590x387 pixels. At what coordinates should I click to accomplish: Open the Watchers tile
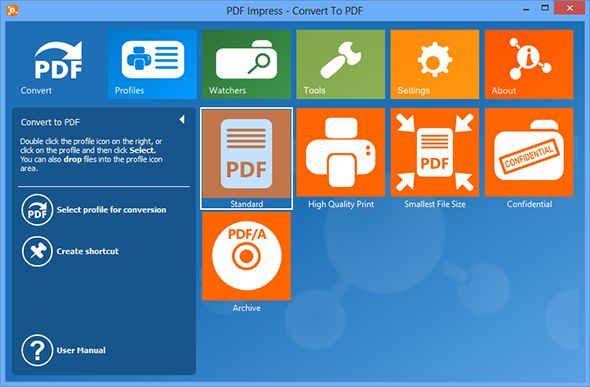[x=246, y=64]
